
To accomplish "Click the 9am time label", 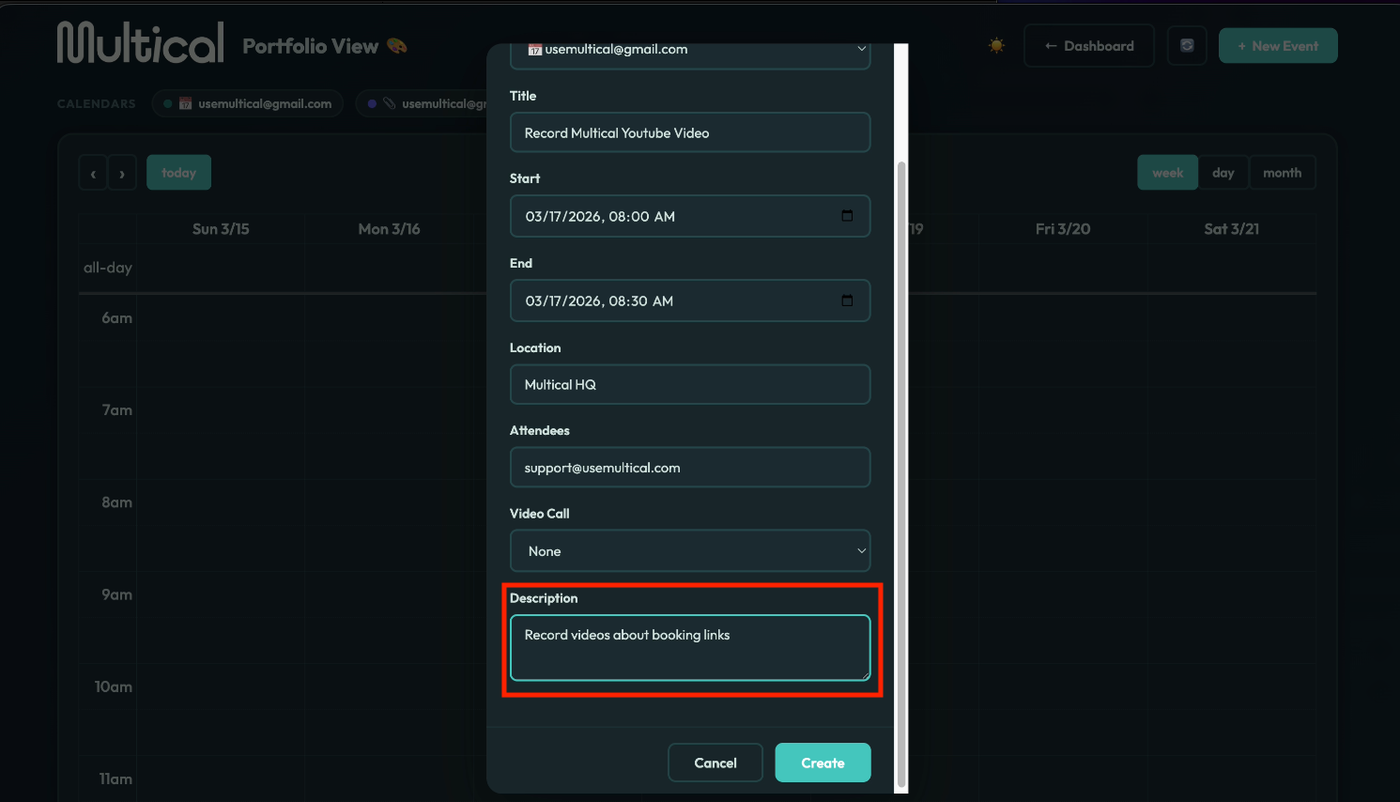I will pyautogui.click(x=116, y=594).
